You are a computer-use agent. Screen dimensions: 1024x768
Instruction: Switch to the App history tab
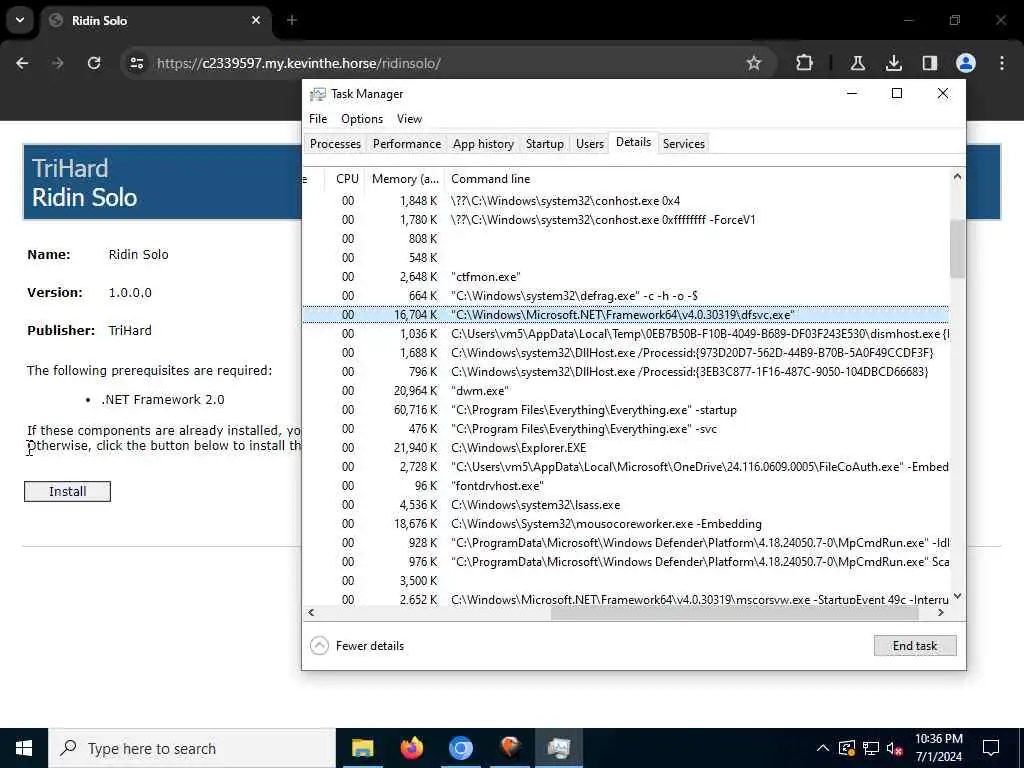coord(483,144)
